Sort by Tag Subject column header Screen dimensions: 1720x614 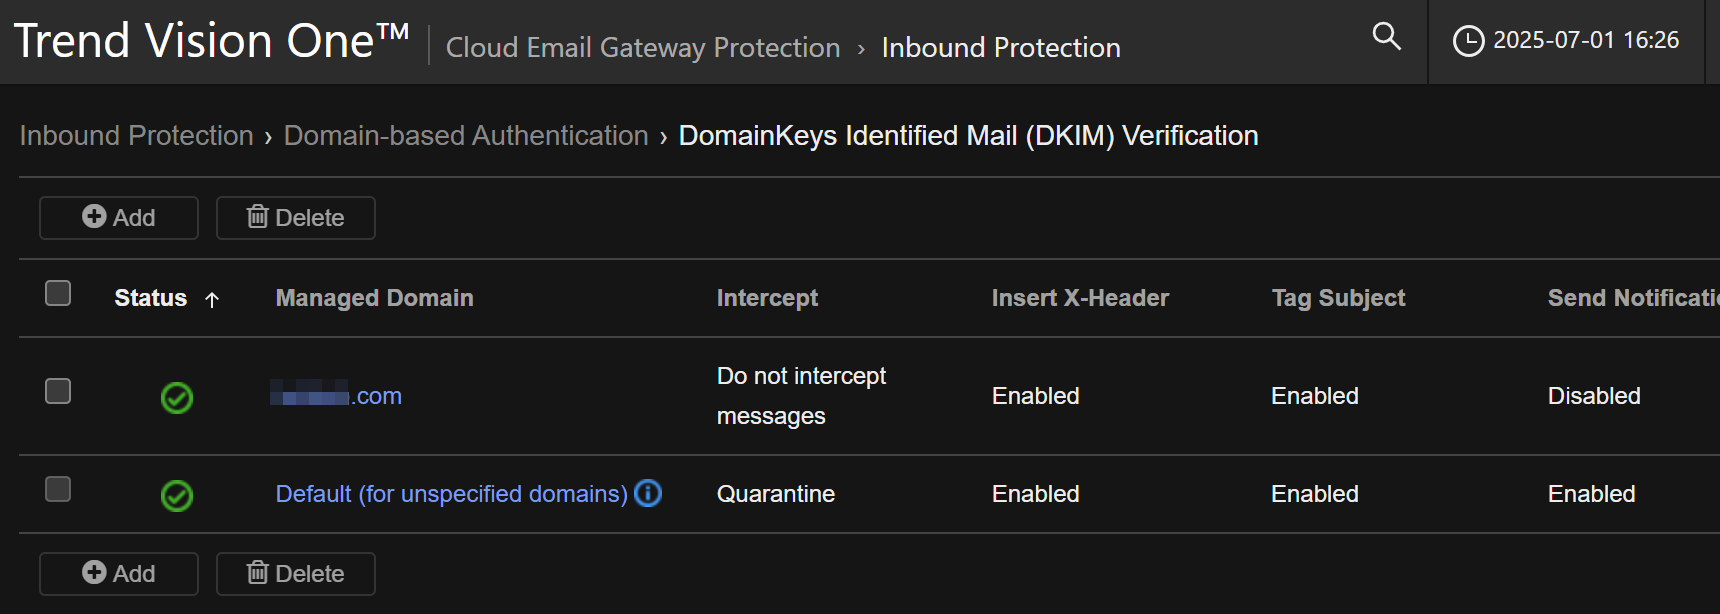point(1337,298)
